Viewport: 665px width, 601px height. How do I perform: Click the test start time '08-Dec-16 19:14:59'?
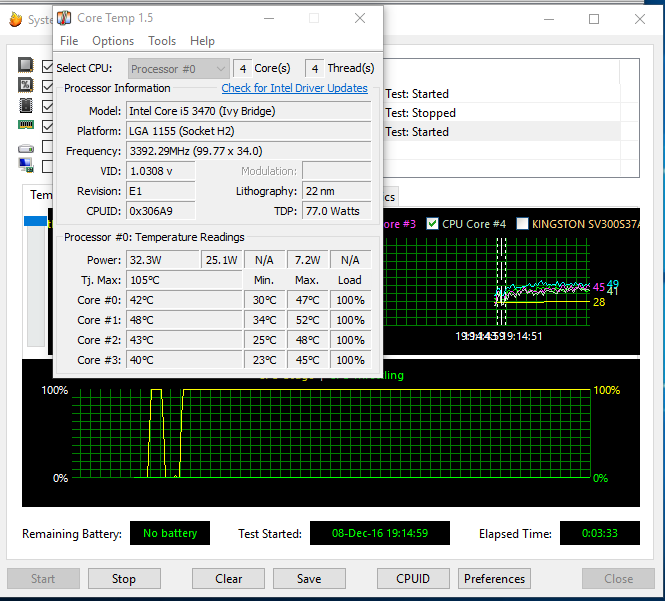tap(380, 533)
